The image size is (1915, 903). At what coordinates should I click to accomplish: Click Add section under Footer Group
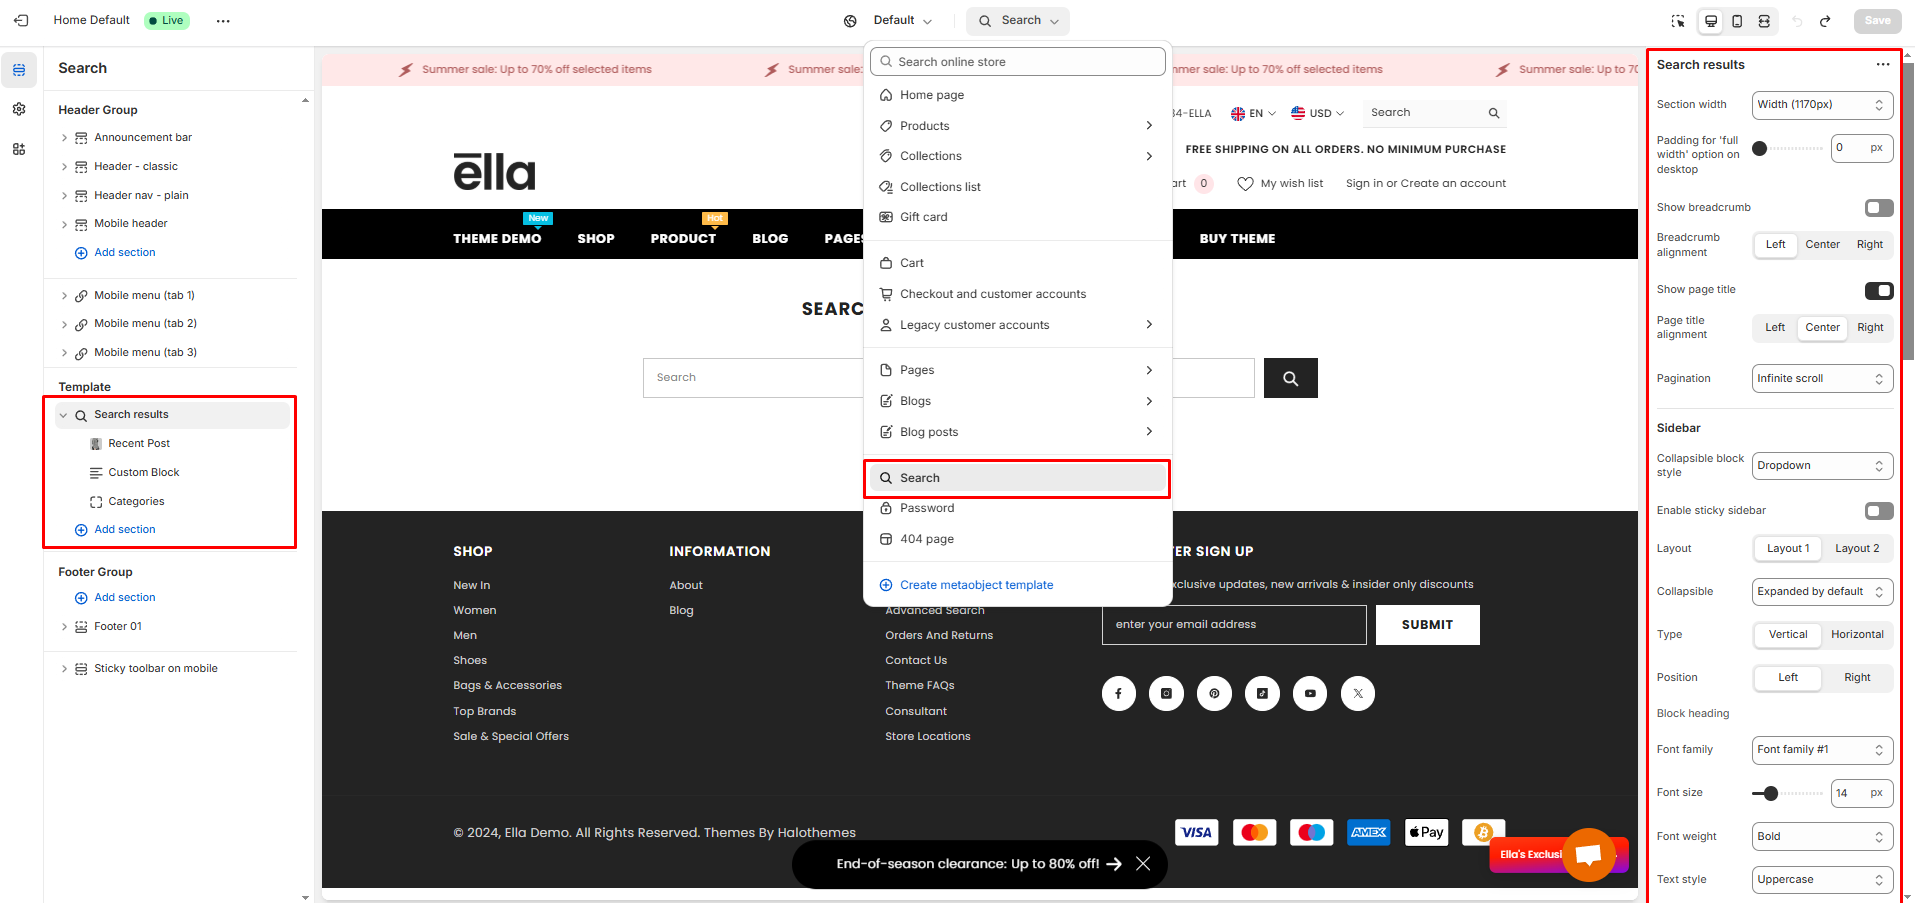pyautogui.click(x=124, y=598)
